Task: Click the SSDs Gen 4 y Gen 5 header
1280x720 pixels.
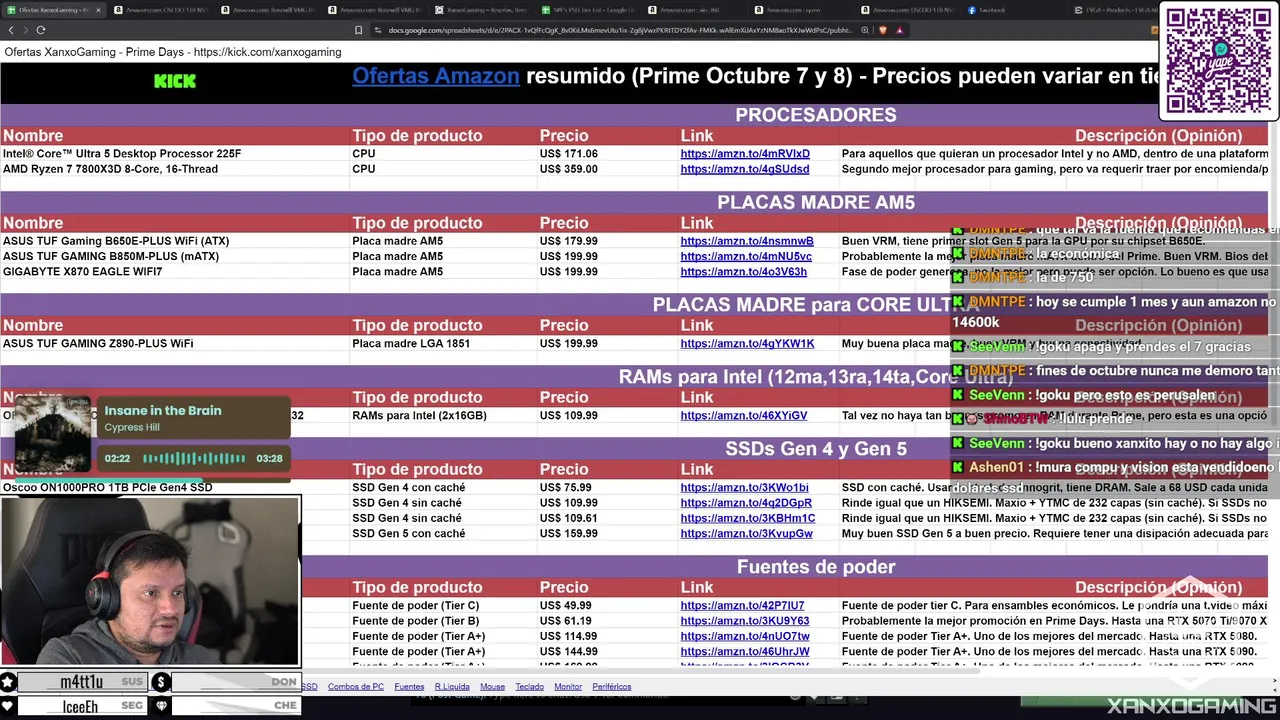Action: coord(816,449)
